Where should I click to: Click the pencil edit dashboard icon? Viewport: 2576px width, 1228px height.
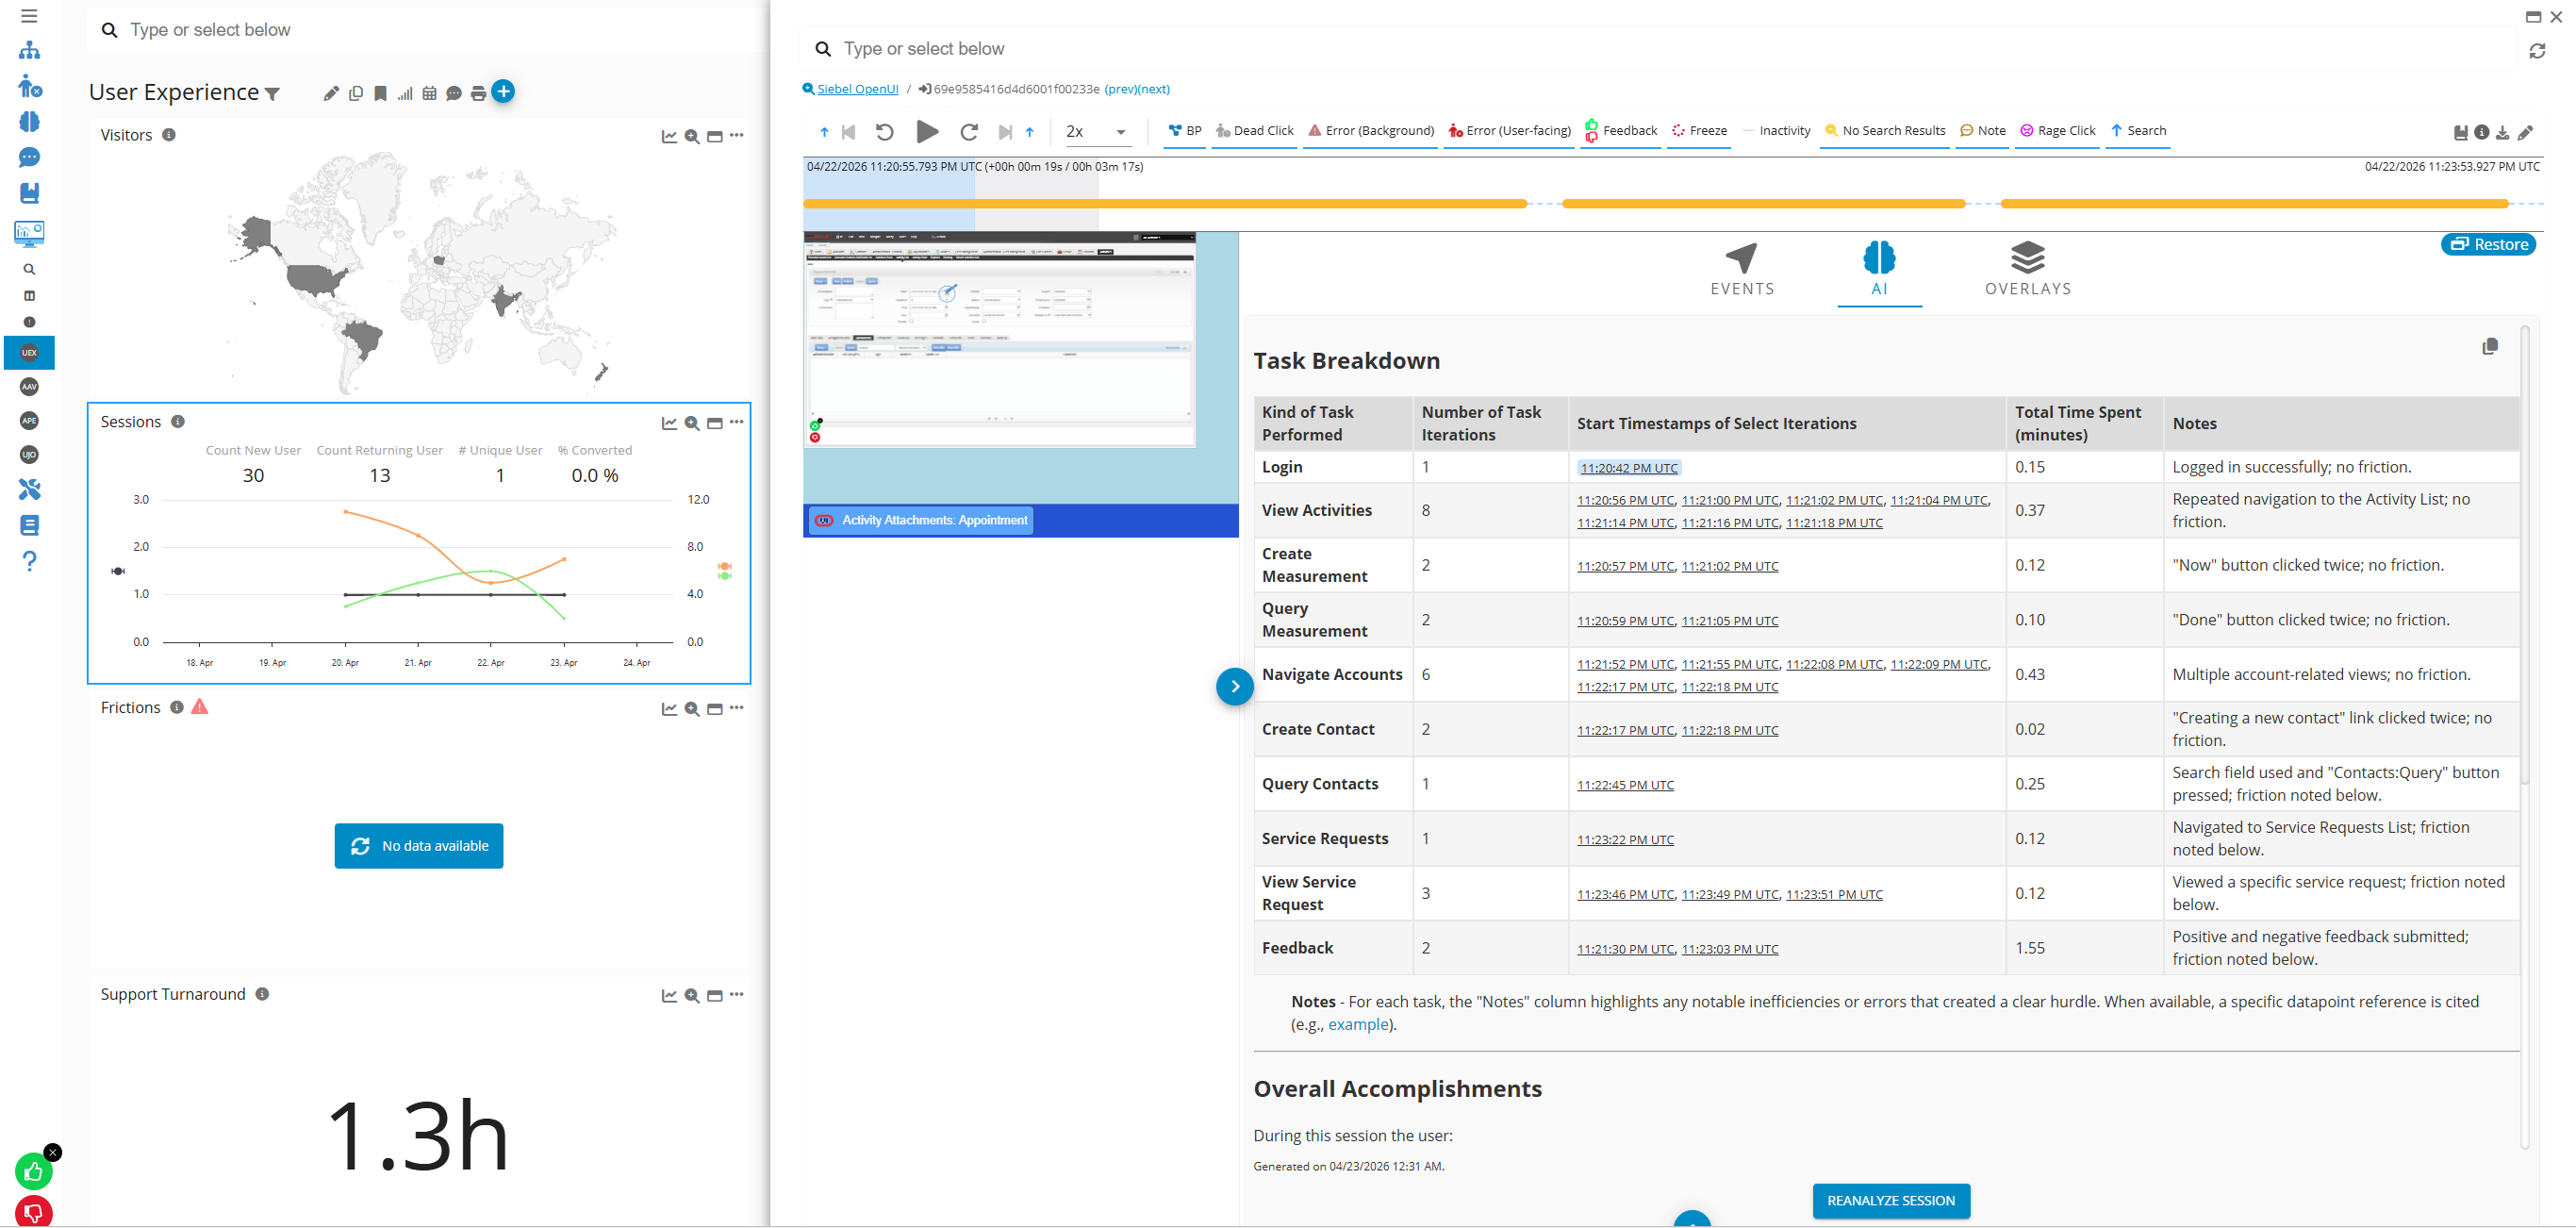pyautogui.click(x=331, y=94)
